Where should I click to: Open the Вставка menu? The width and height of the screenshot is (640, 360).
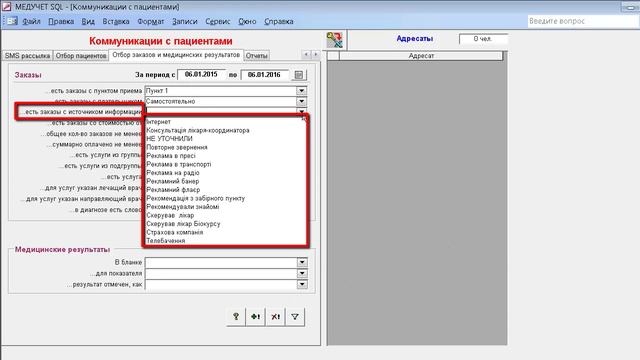pyautogui.click(x=116, y=21)
